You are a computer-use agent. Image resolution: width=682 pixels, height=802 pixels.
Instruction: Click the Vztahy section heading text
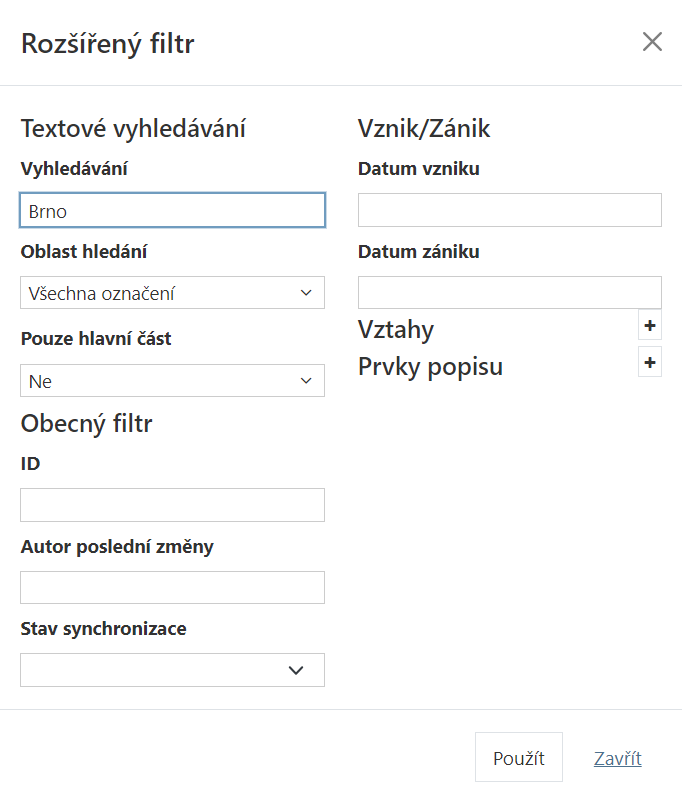396,329
